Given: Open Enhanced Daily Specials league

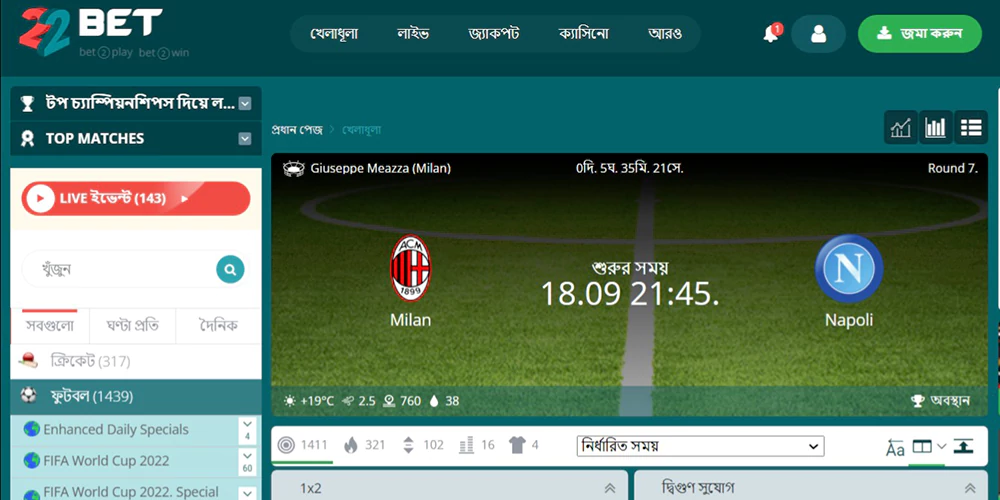Looking at the screenshot, I should tap(115, 429).
